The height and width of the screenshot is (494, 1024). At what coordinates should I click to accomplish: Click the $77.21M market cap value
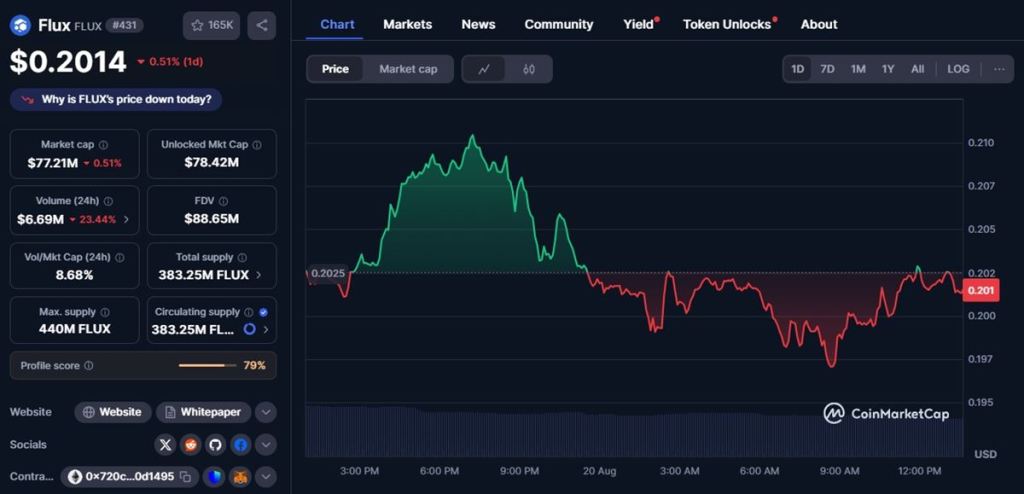[52, 163]
